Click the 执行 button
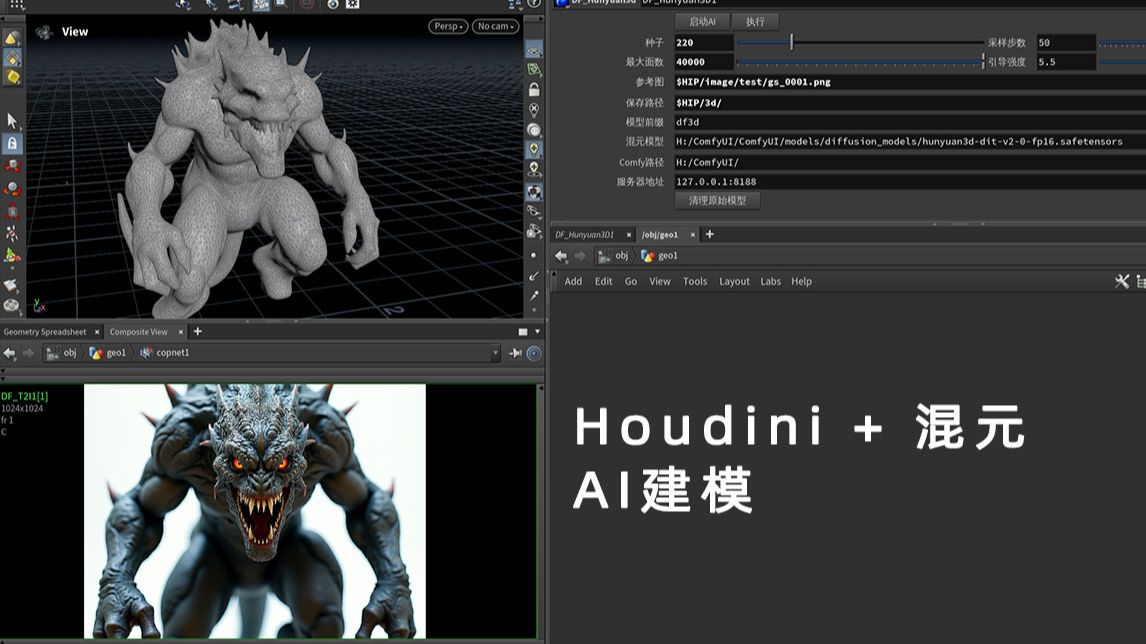Screen dimensions: 1146x644 [x=755, y=22]
